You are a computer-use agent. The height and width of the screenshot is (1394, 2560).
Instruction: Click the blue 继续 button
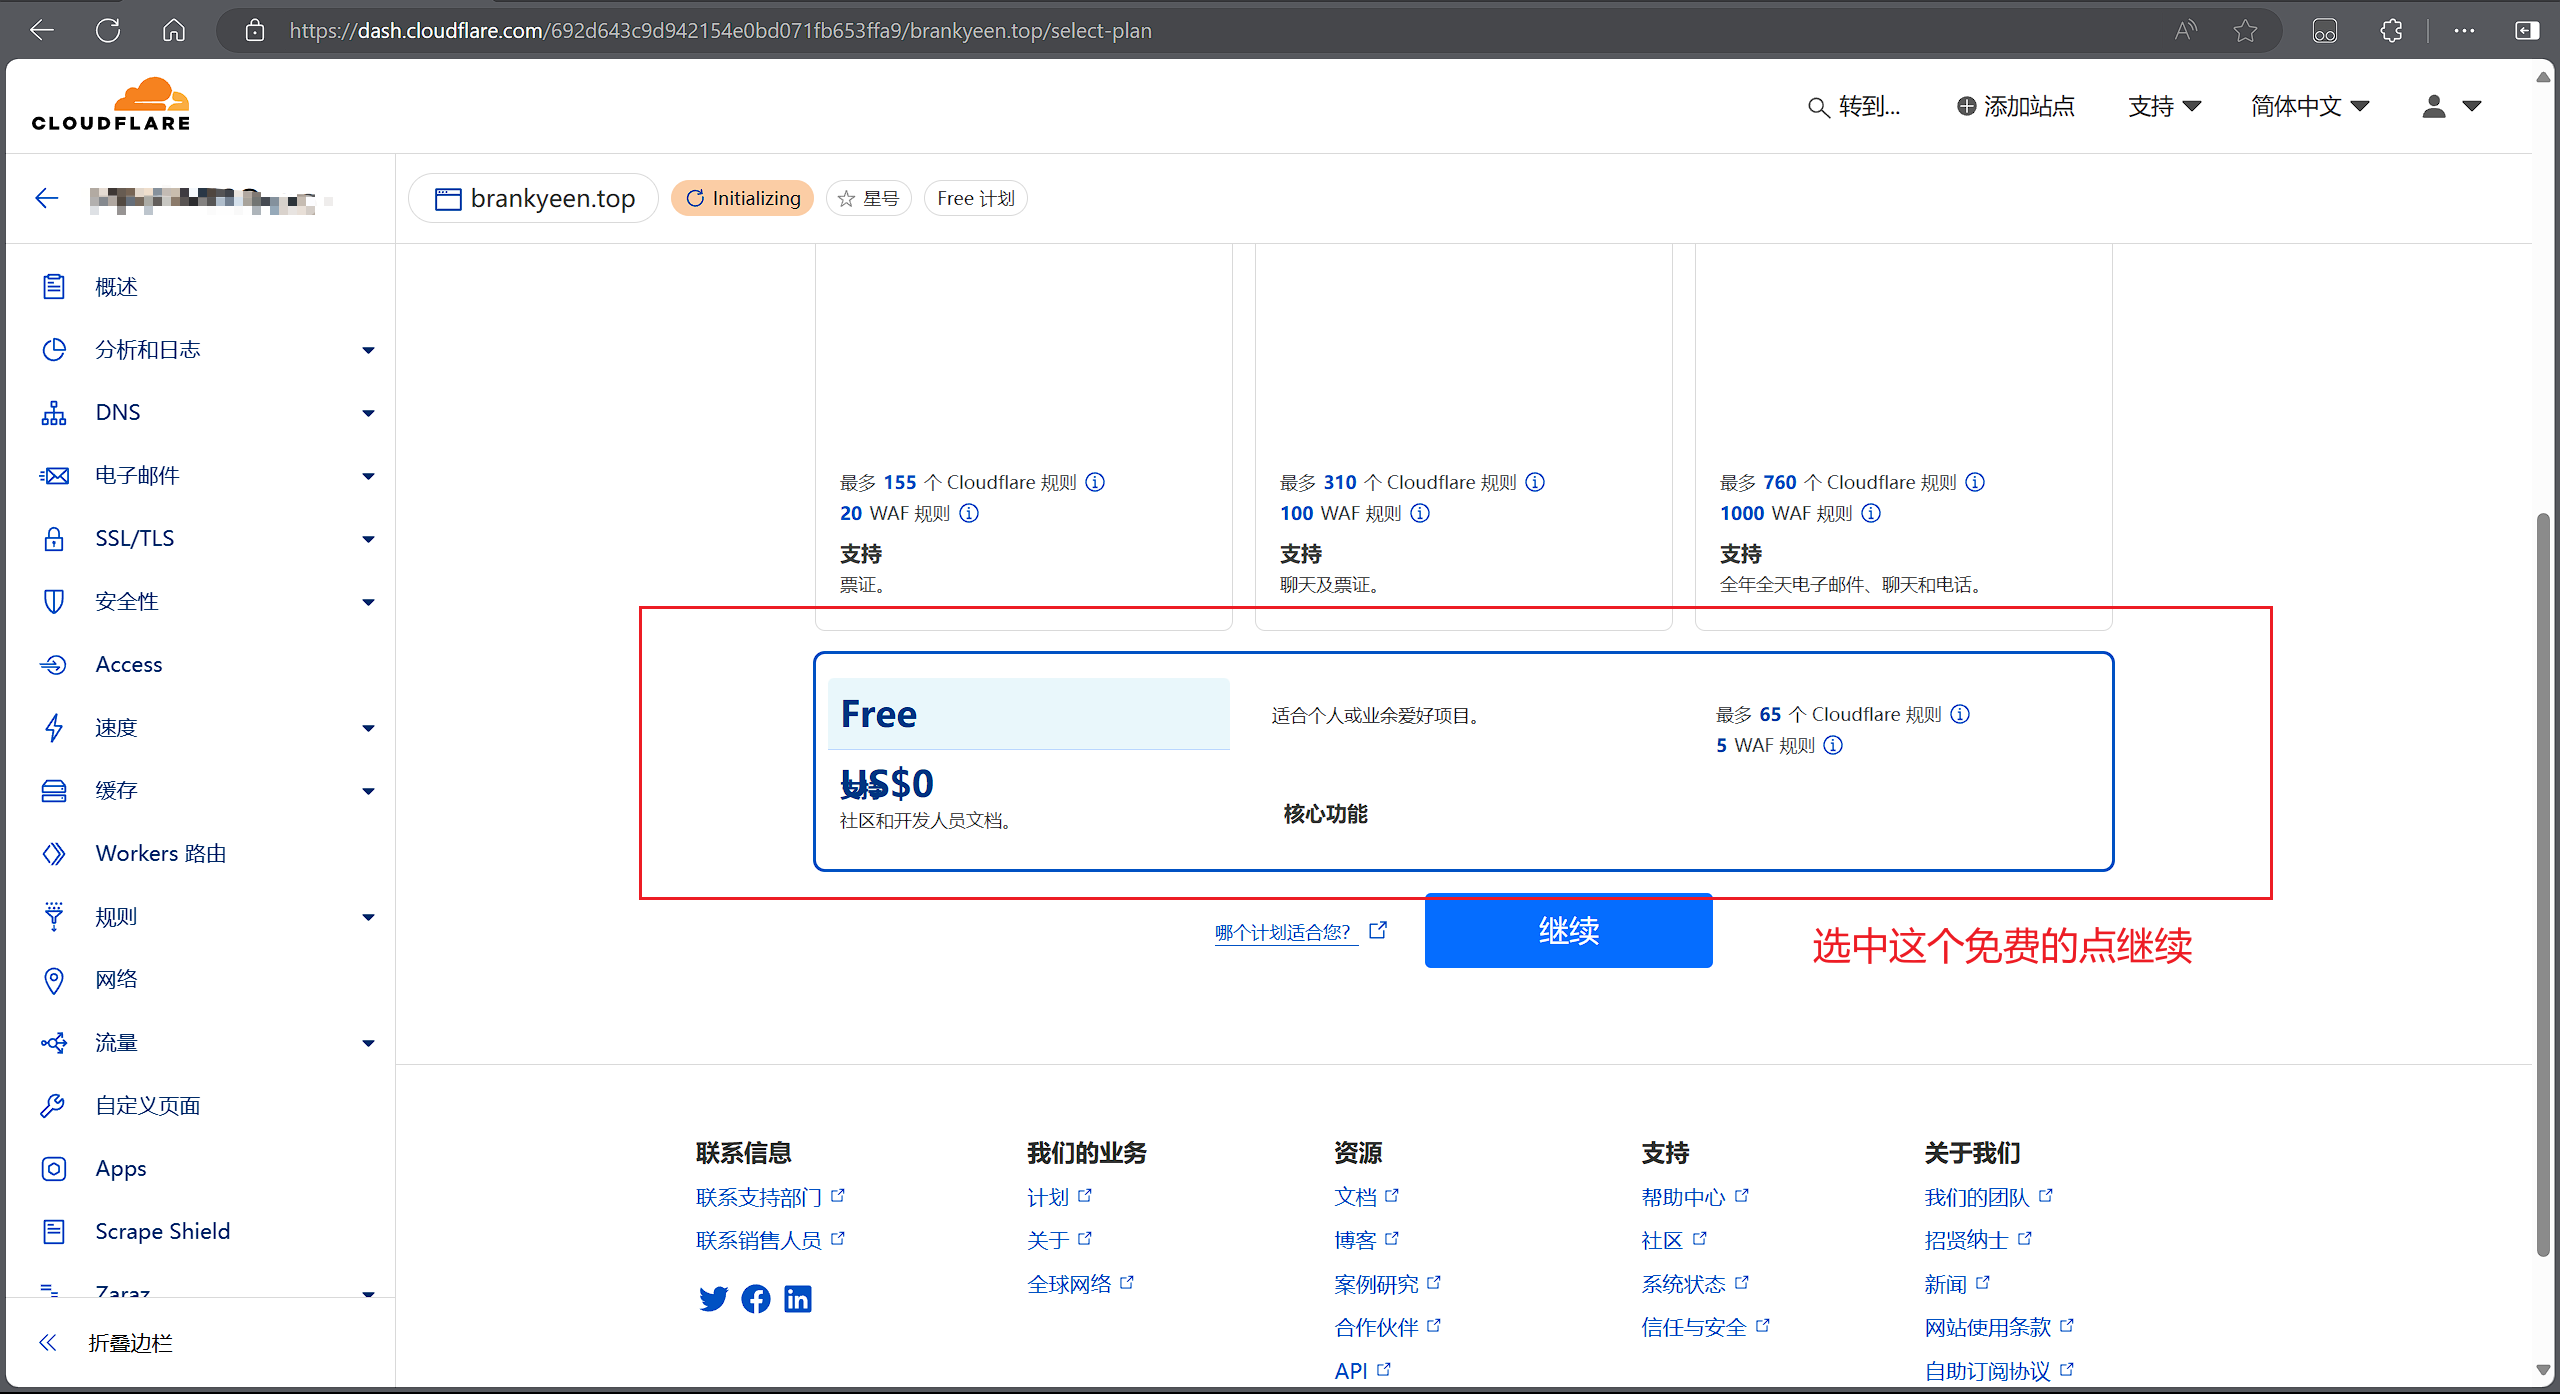[1567, 931]
